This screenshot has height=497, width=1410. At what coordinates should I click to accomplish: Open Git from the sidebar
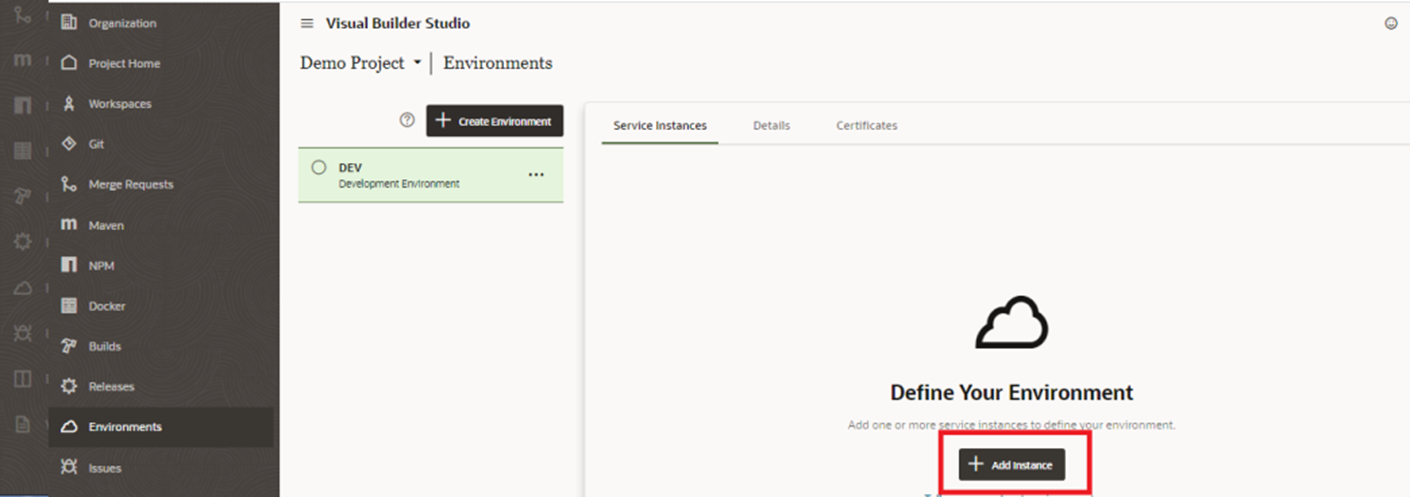coord(95,144)
